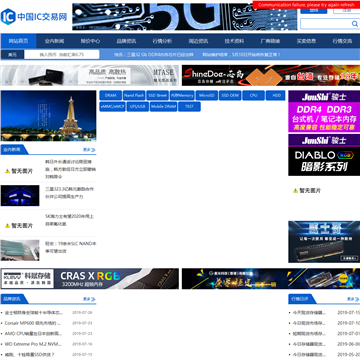
Task: Click 更多 arrows beside 品牌资讯
Action: tap(89, 299)
